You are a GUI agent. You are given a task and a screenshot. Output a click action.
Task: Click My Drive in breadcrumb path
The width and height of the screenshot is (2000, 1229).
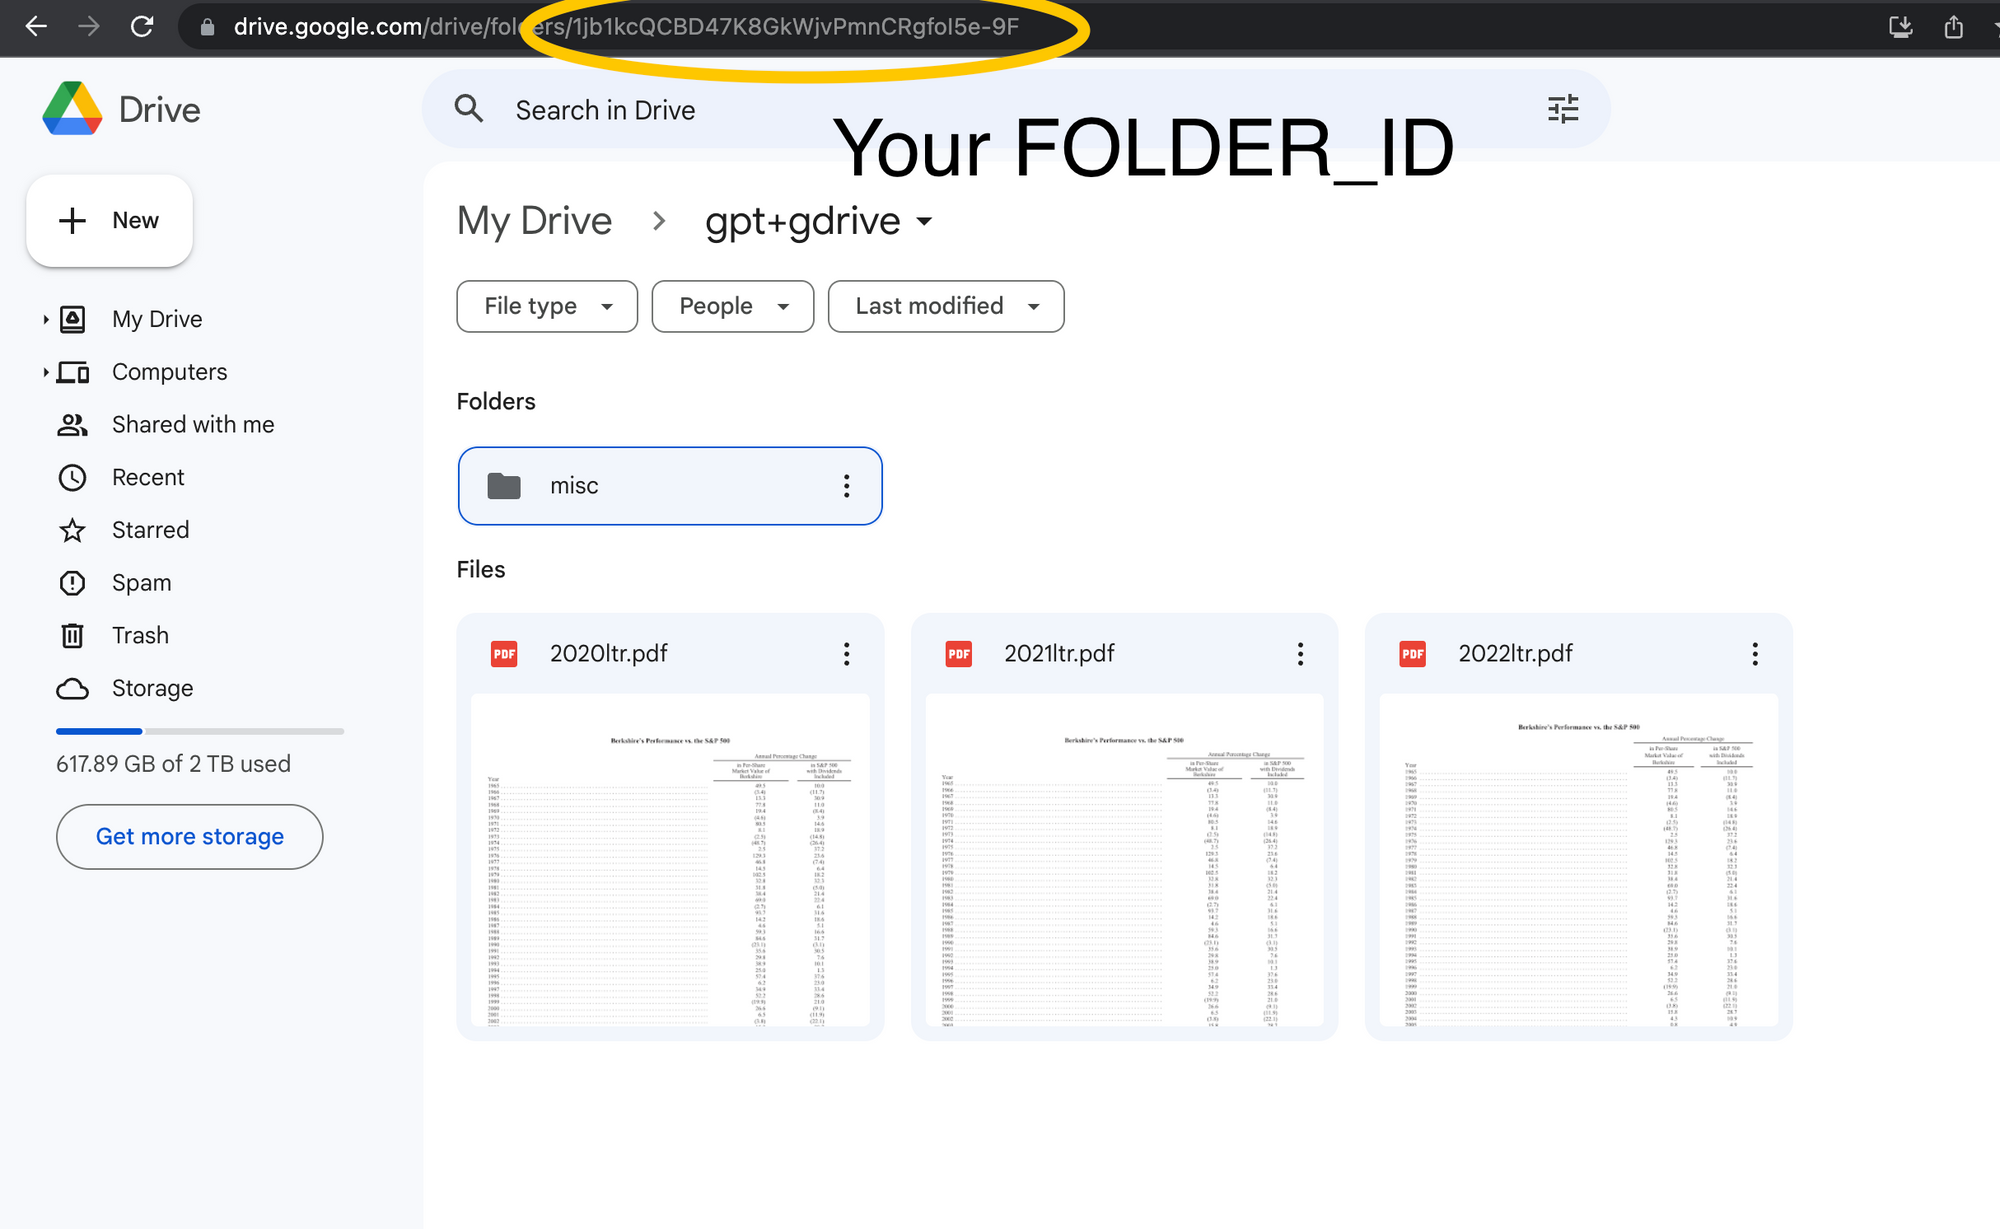point(534,221)
